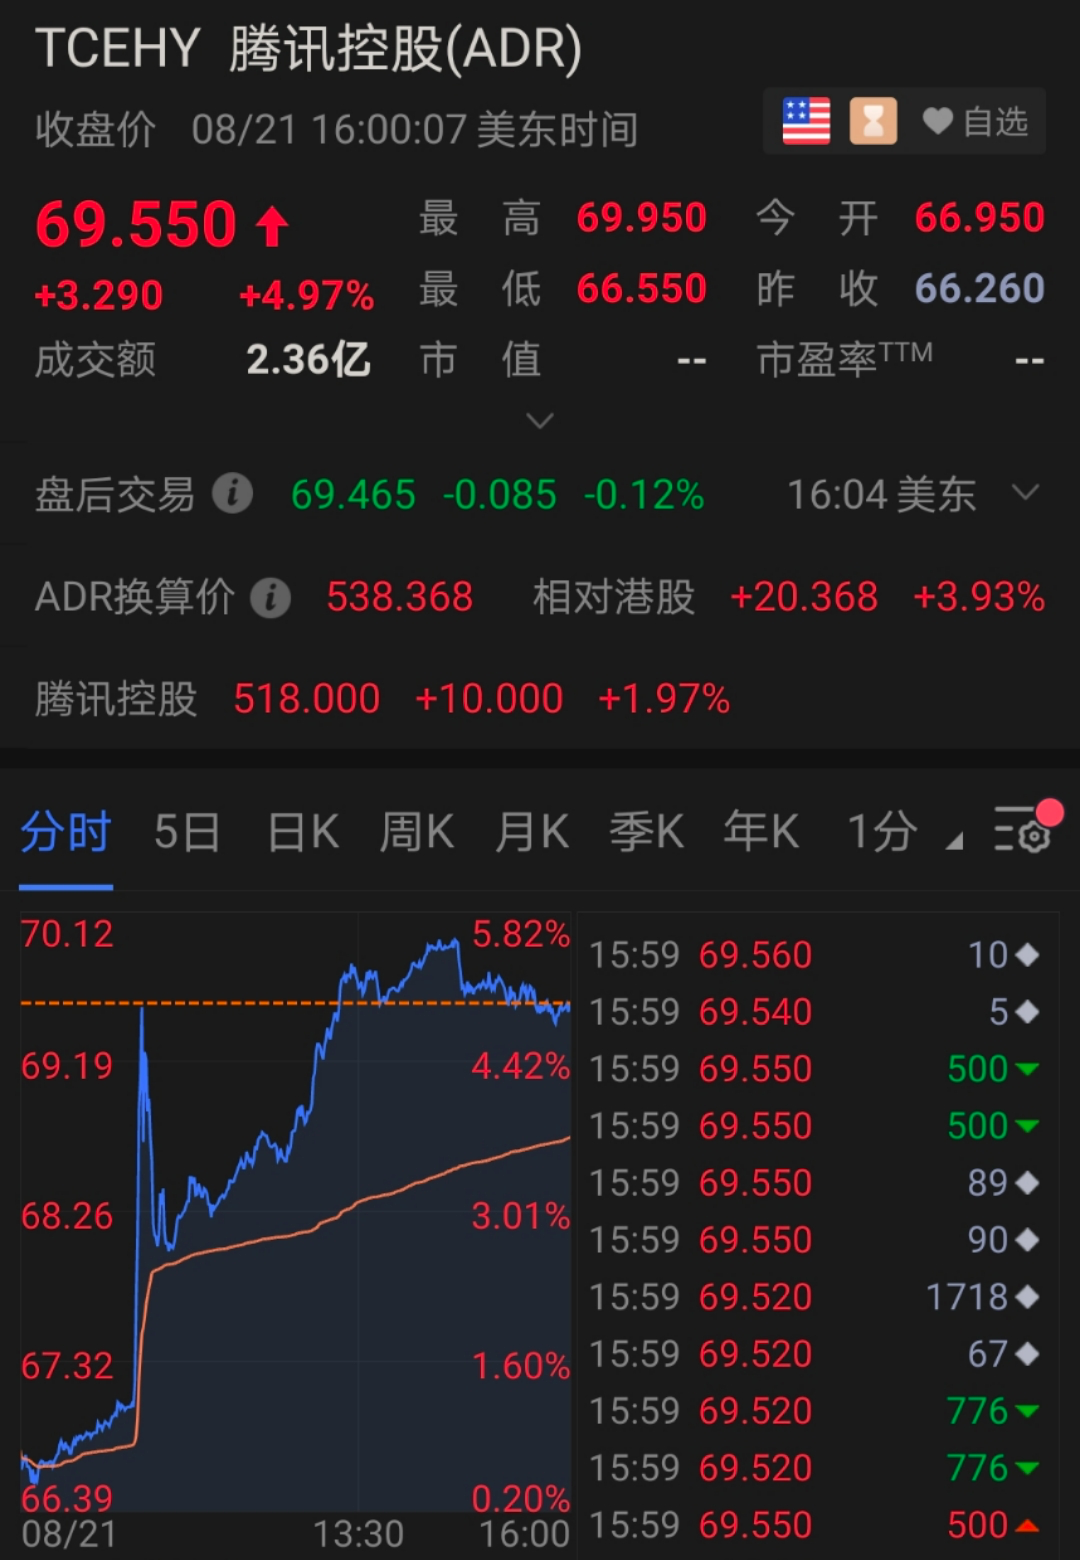Expand more quote details chevron below 市值
This screenshot has width=1080, height=1560.
click(x=540, y=421)
